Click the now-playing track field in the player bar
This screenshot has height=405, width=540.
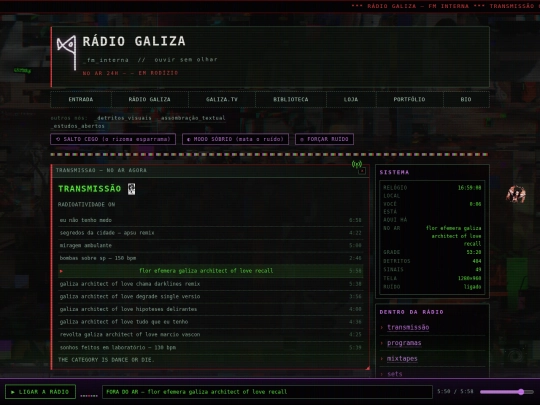click(267, 392)
